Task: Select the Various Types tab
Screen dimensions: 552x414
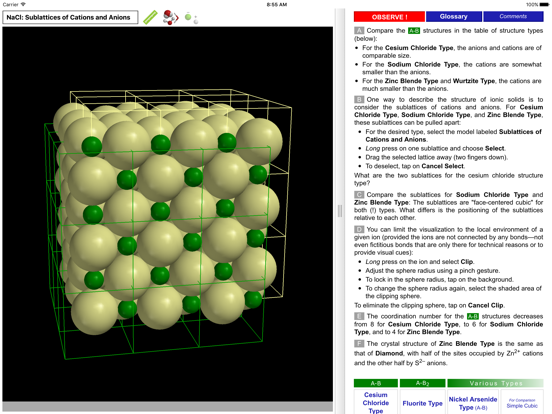Action: (495, 383)
